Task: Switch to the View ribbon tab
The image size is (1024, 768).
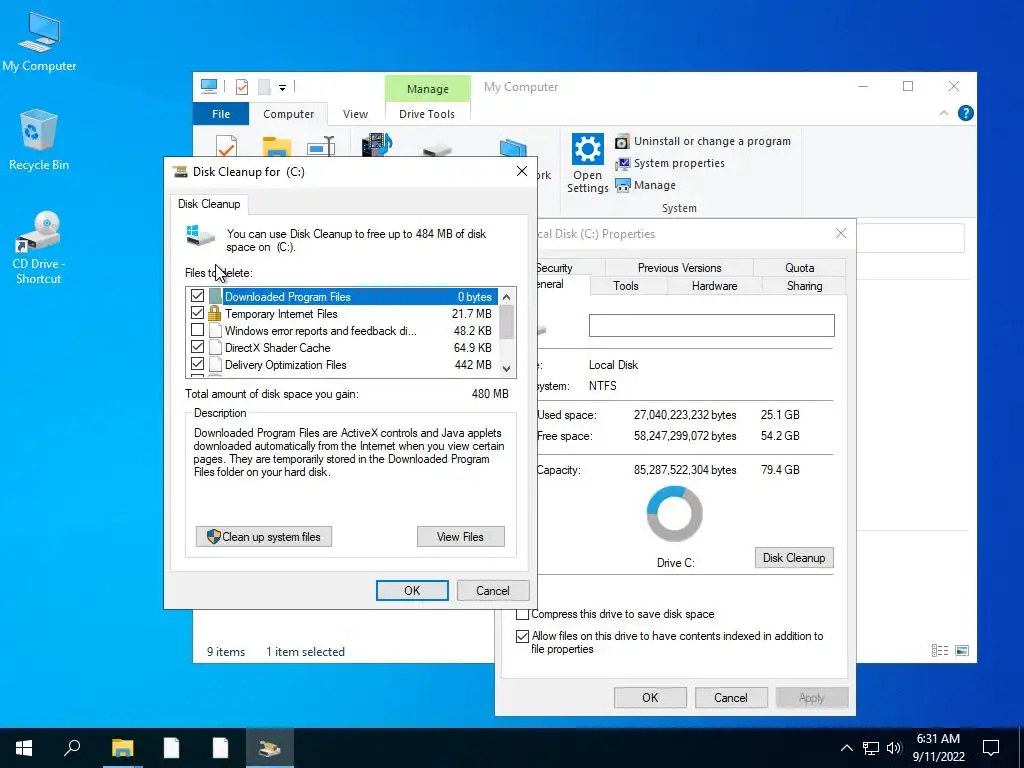Action: (355, 114)
